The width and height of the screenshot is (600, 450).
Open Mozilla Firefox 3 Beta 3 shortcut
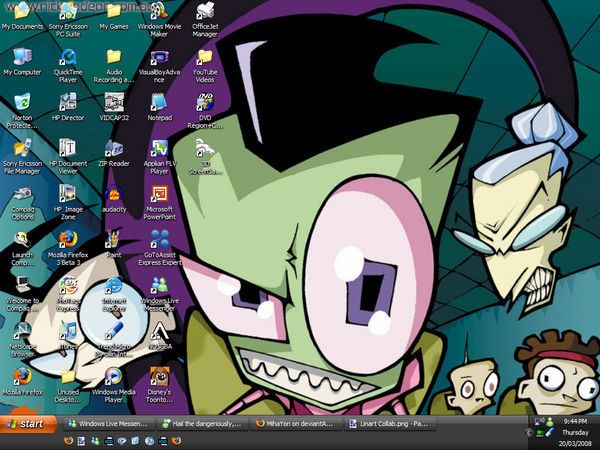coord(68,248)
